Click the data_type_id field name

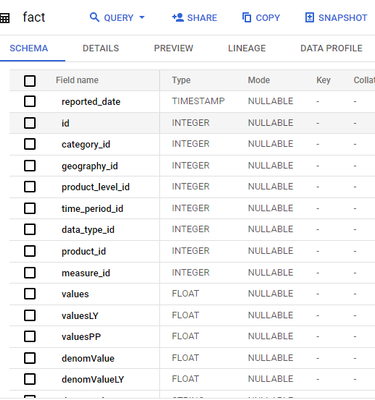[x=88, y=230]
